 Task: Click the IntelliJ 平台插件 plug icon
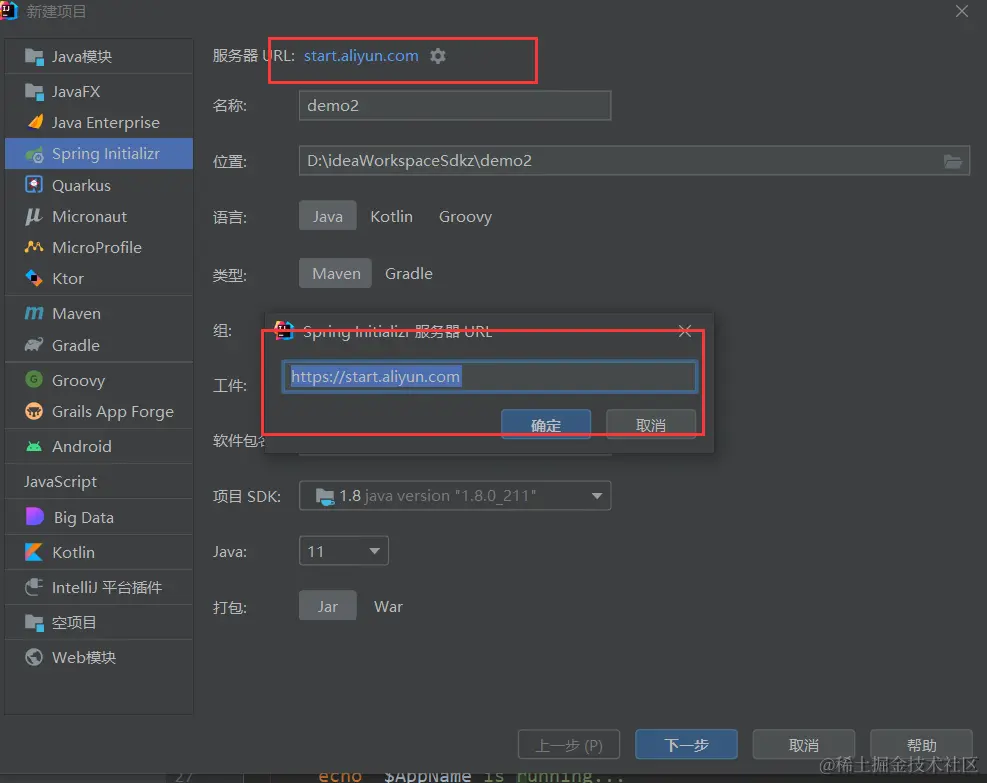(x=34, y=587)
